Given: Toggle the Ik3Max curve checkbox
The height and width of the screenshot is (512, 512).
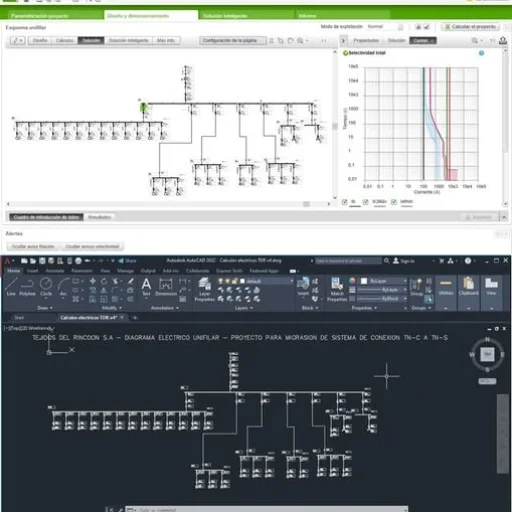Looking at the screenshot, I should click(x=365, y=202).
